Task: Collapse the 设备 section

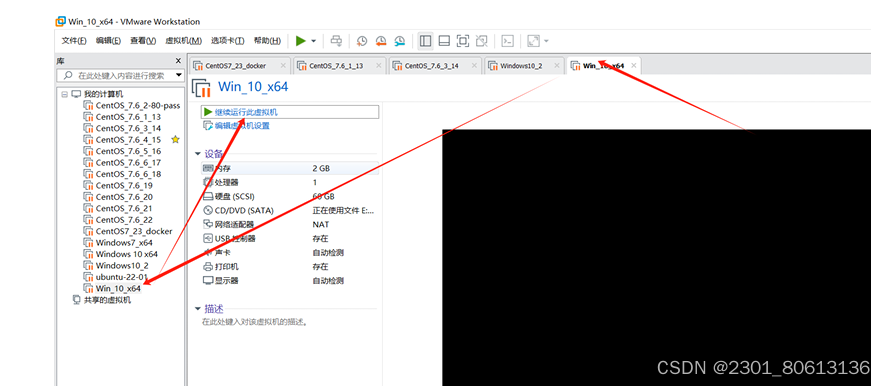Action: 197,154
